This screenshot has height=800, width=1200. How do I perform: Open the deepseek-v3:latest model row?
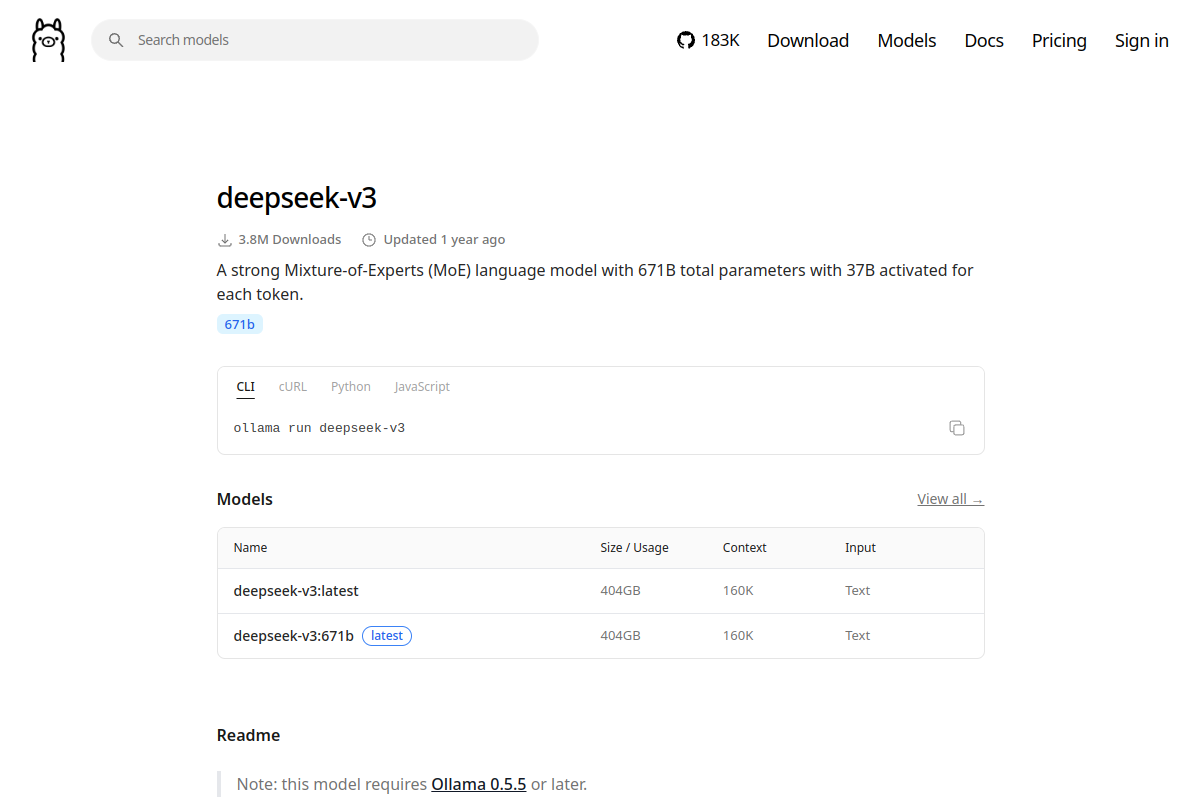601,591
